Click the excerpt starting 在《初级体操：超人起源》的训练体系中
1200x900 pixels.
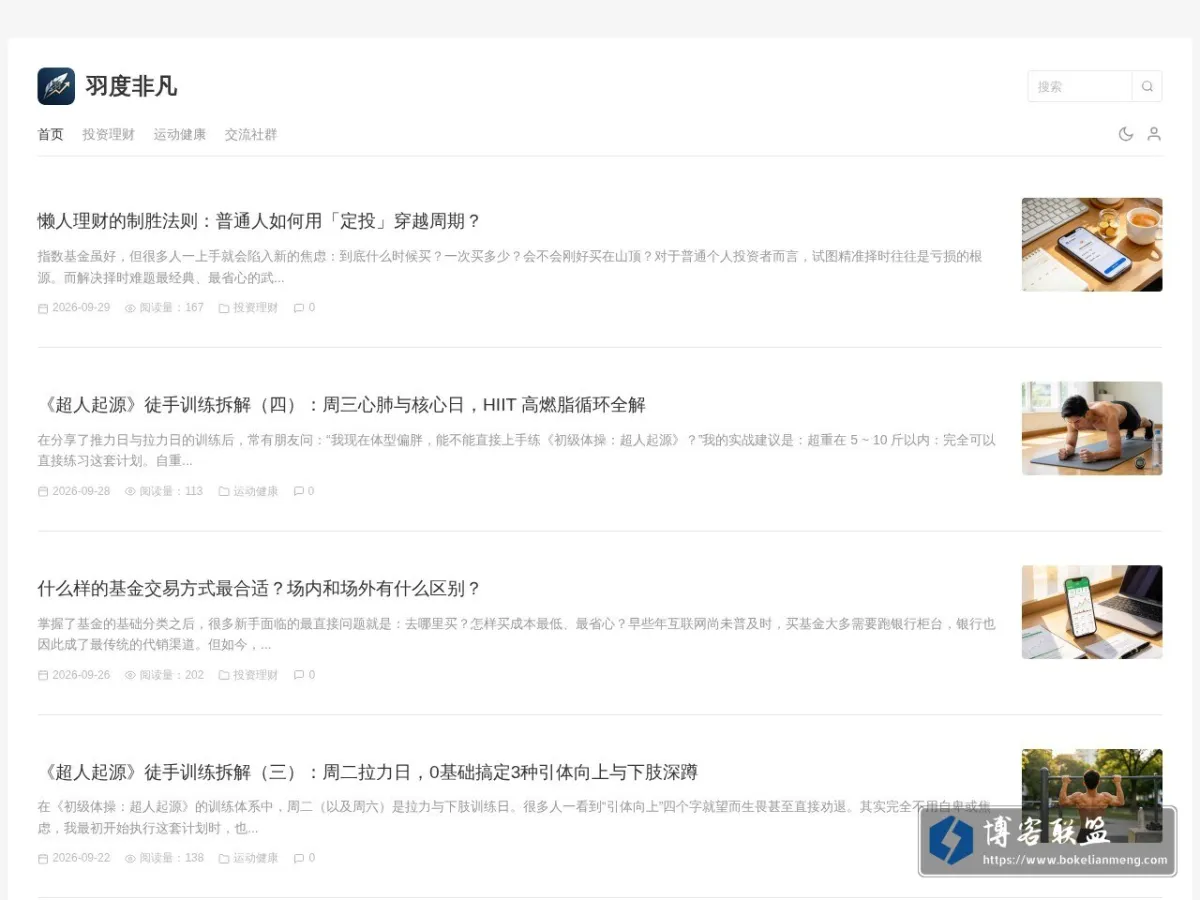click(x=514, y=817)
